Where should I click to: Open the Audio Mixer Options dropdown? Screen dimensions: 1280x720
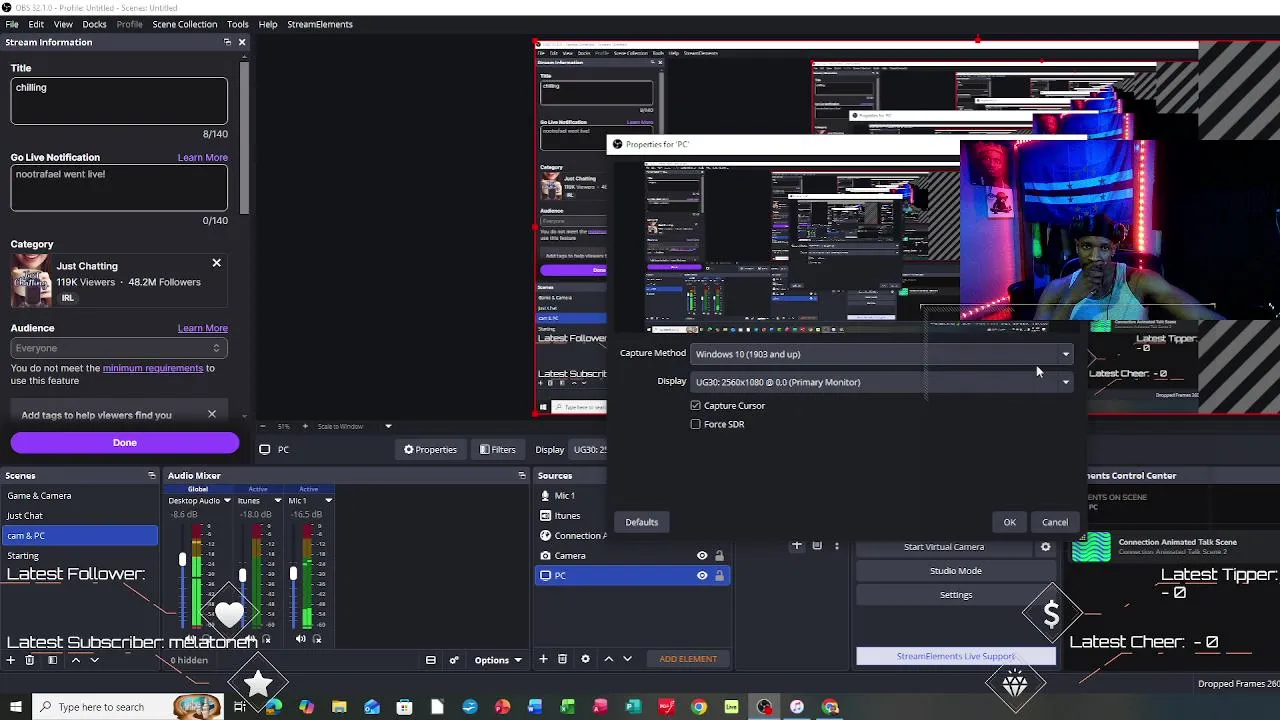coord(497,660)
